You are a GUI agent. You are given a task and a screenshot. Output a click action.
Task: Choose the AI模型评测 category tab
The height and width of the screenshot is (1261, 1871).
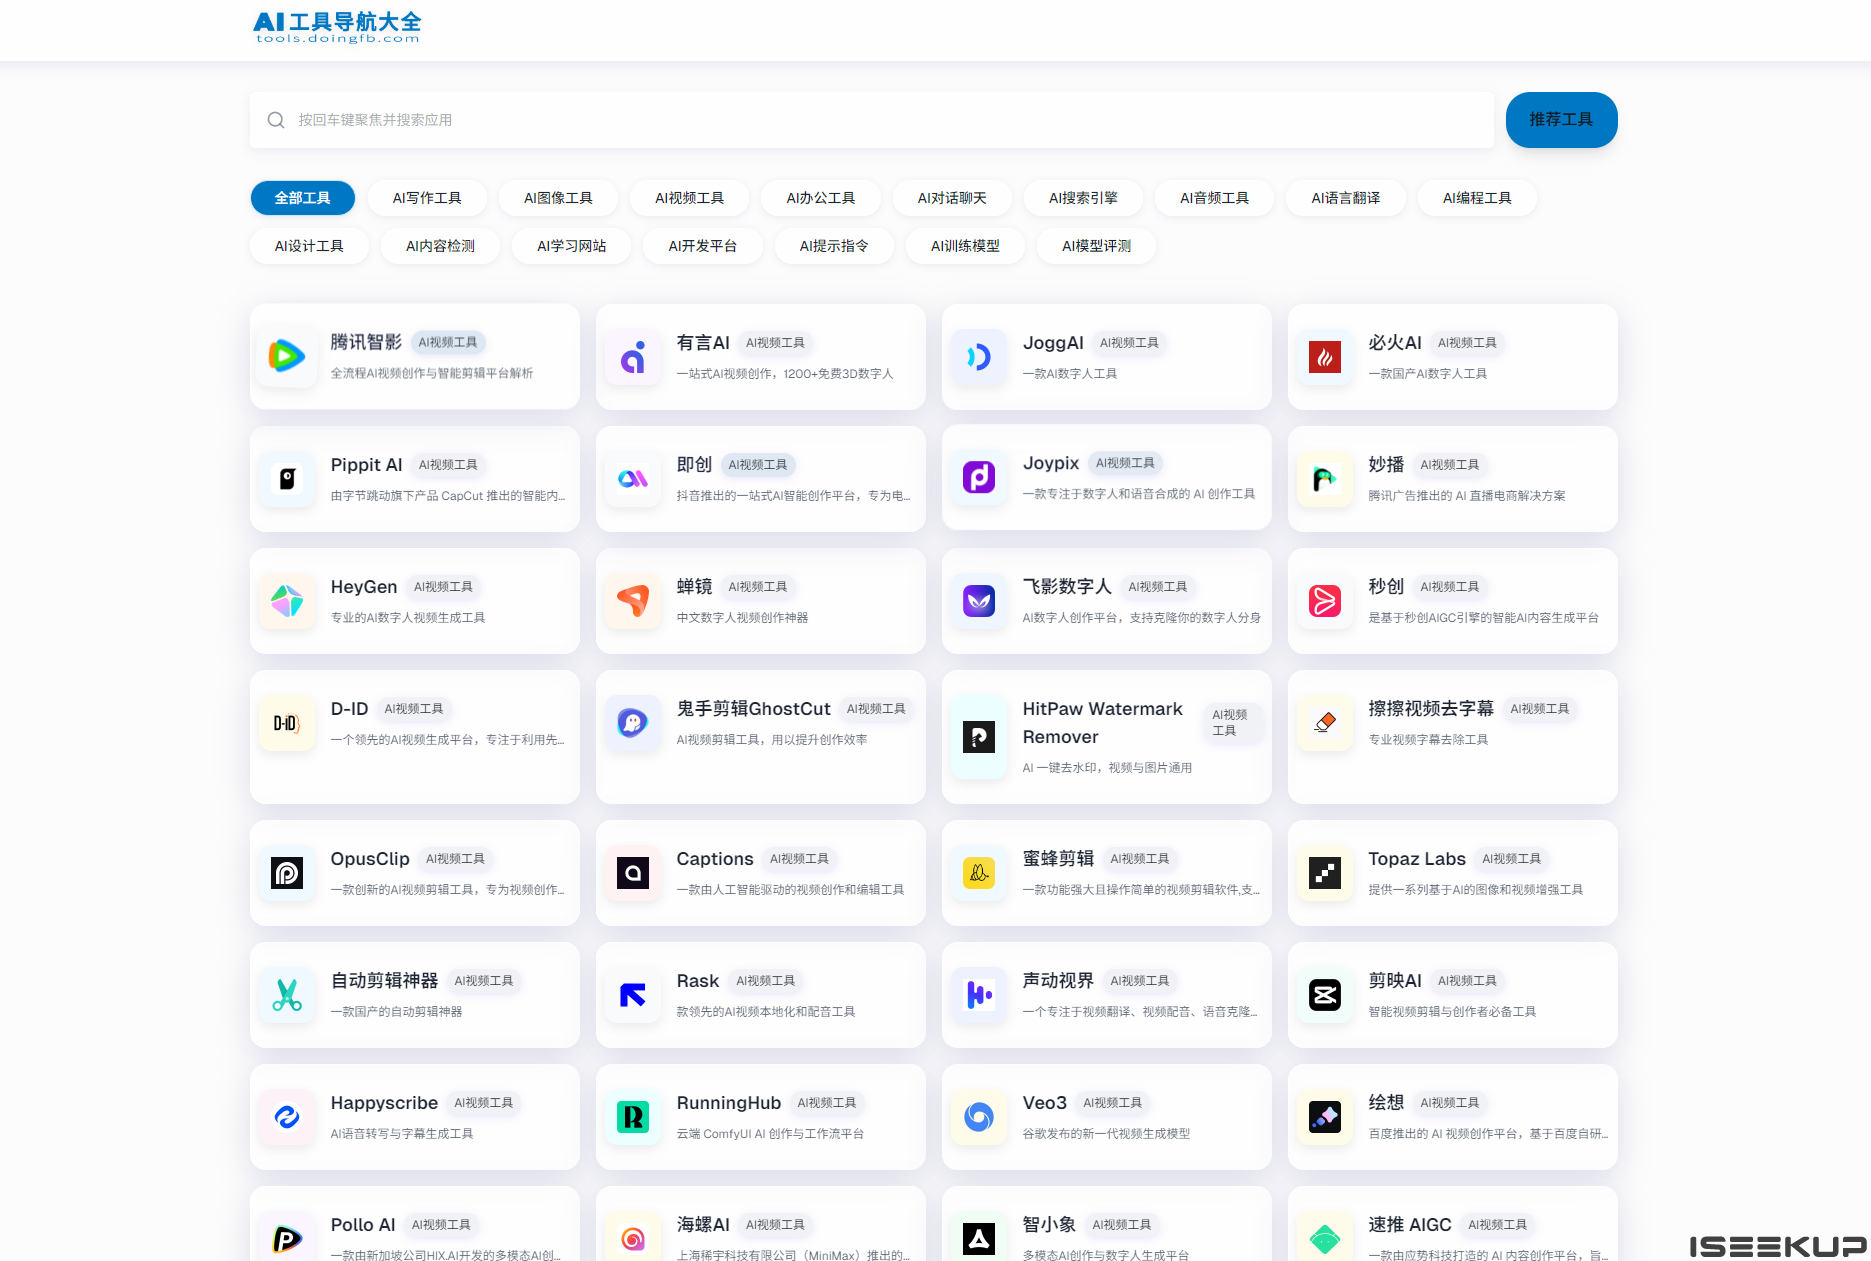tap(1096, 246)
